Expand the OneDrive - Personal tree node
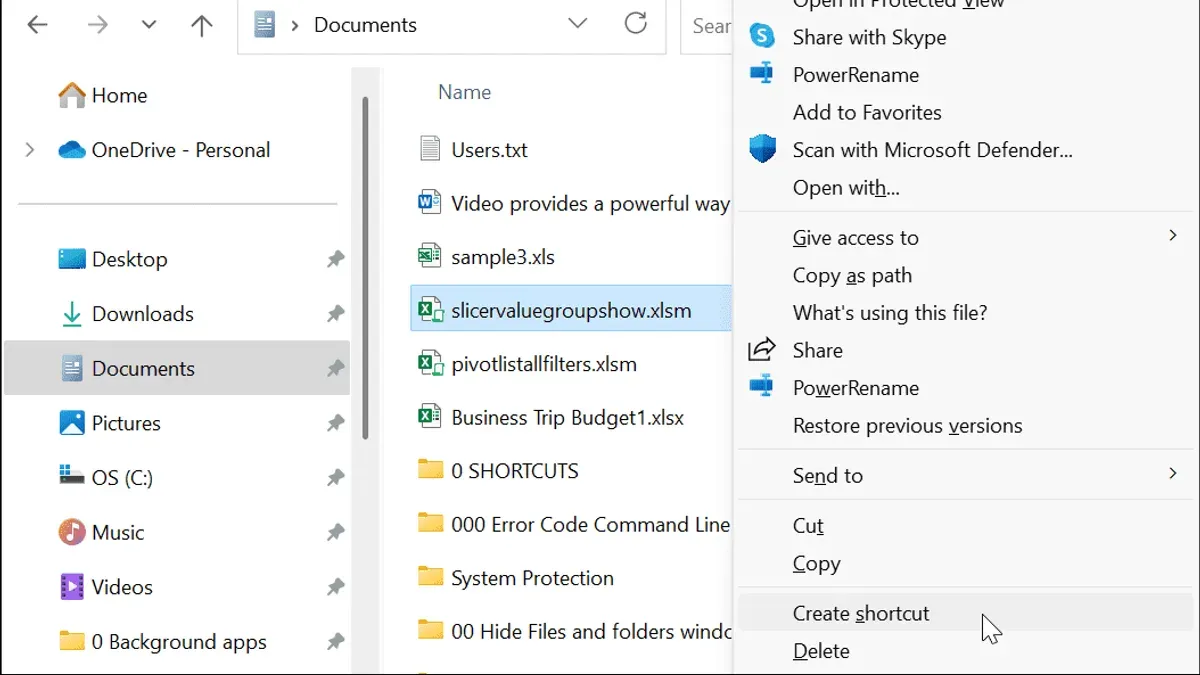 point(30,150)
